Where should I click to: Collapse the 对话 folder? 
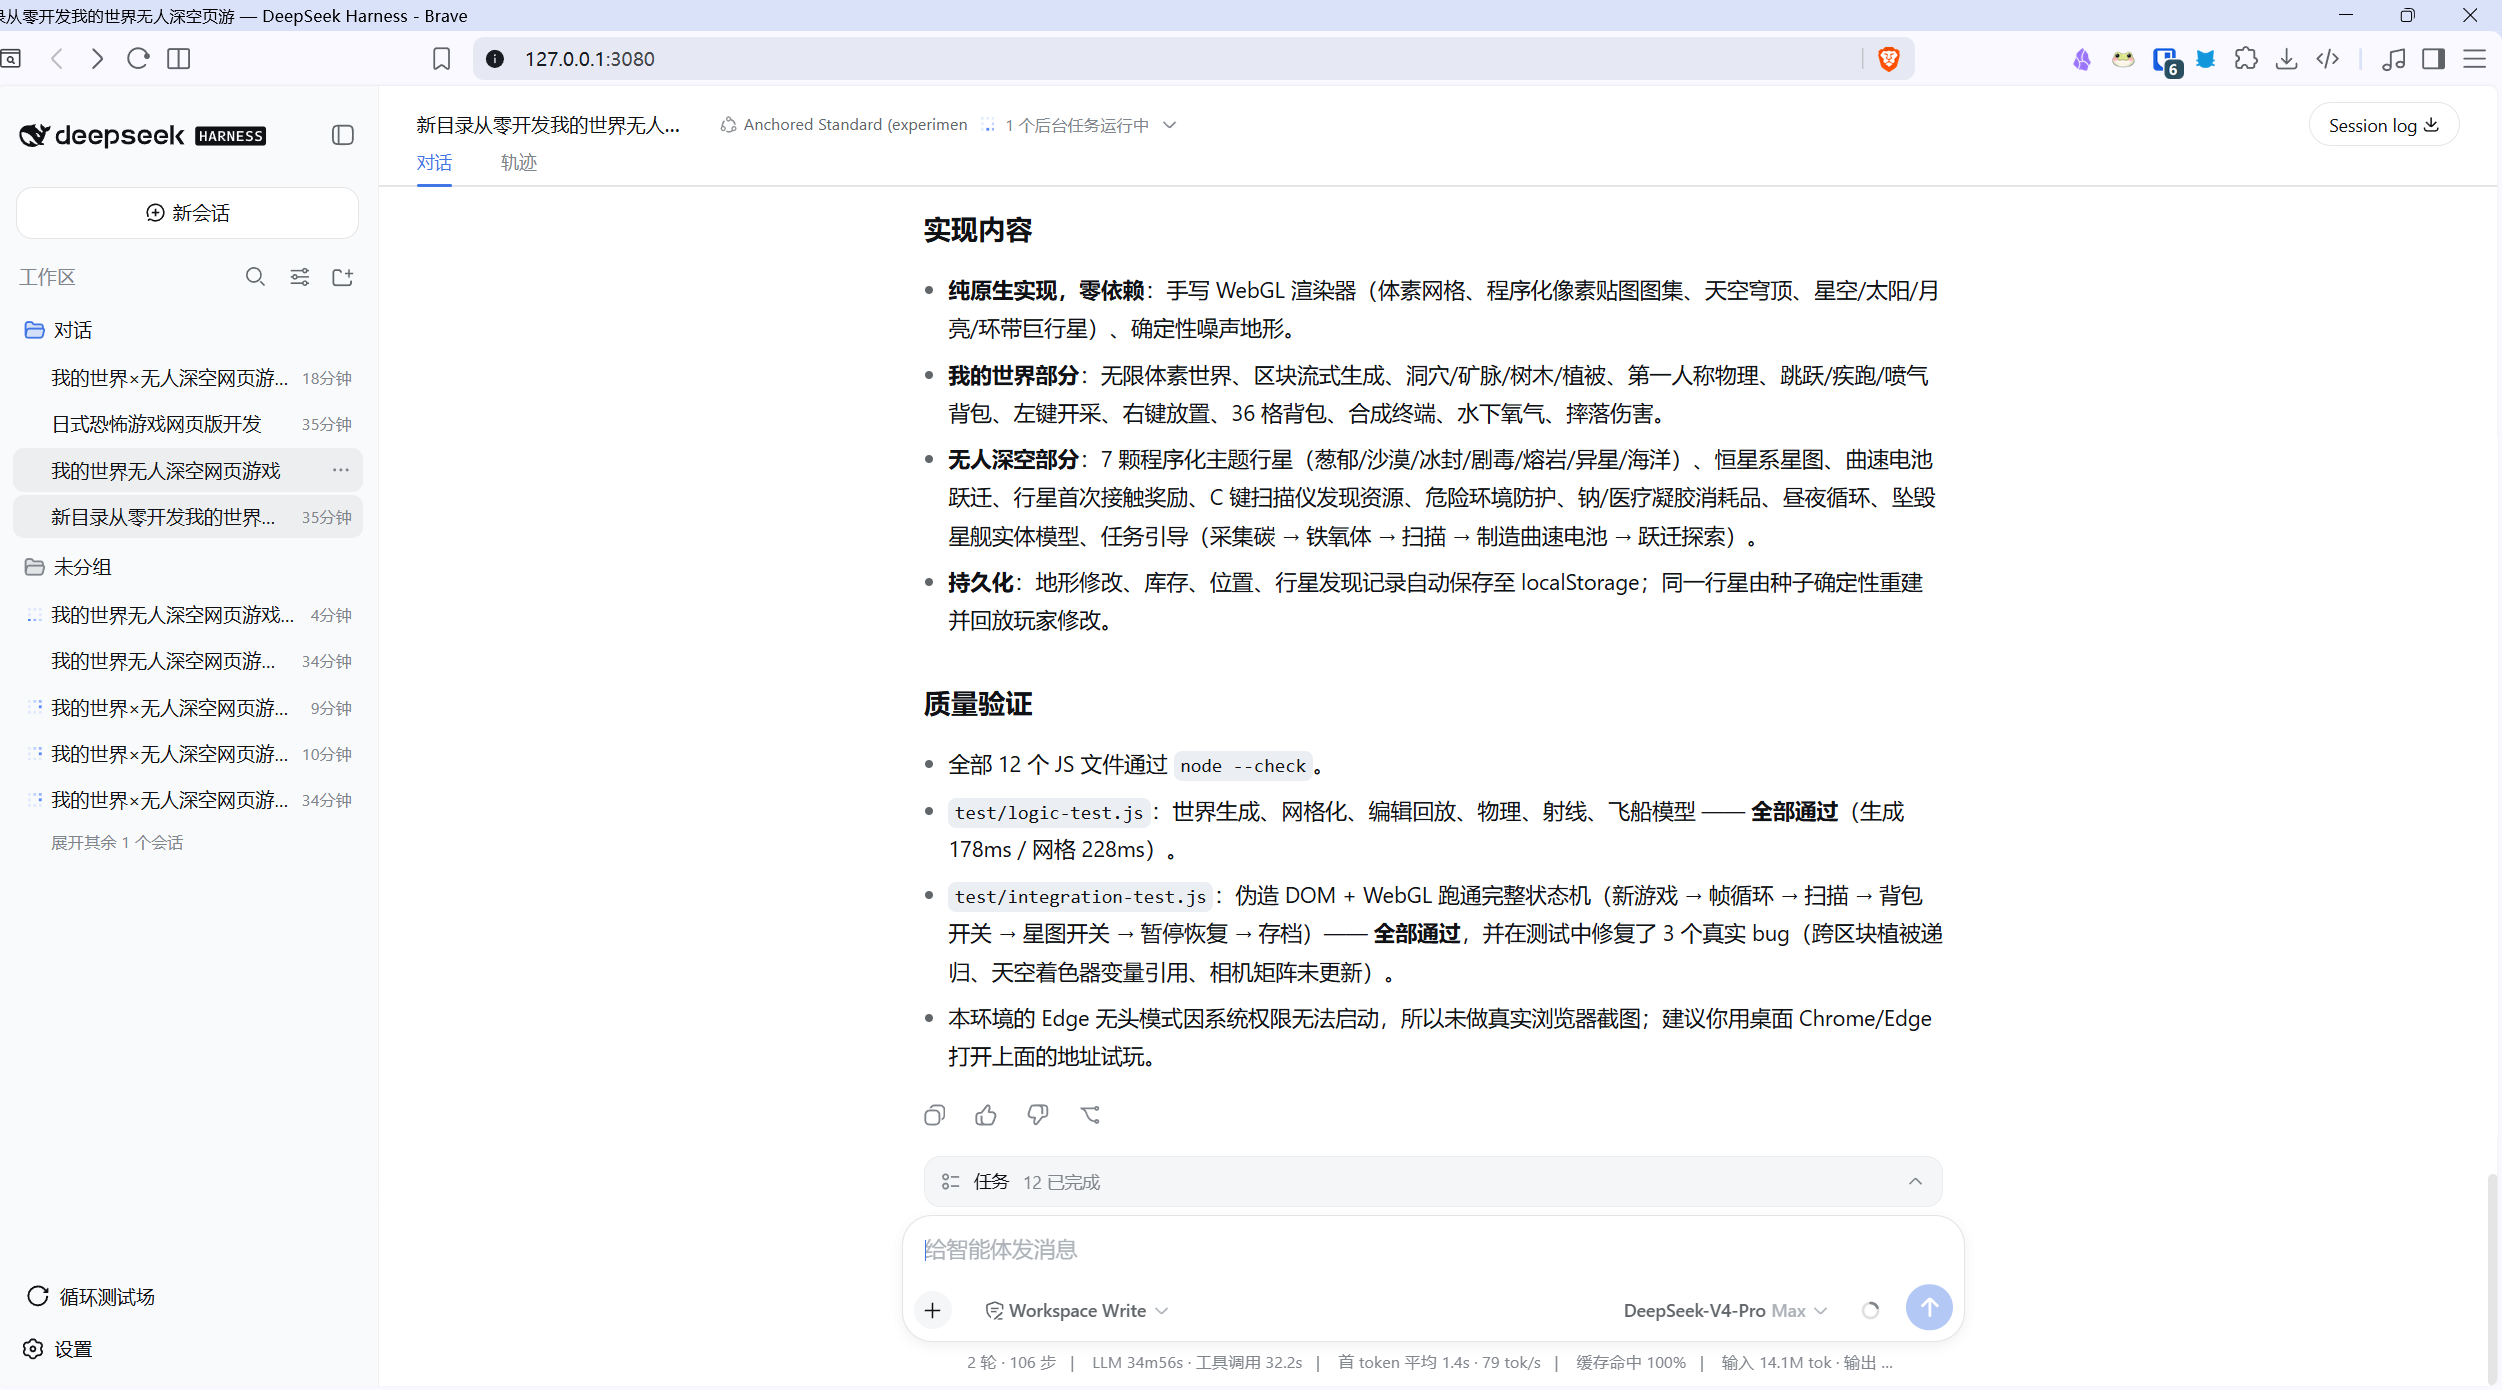click(x=58, y=330)
